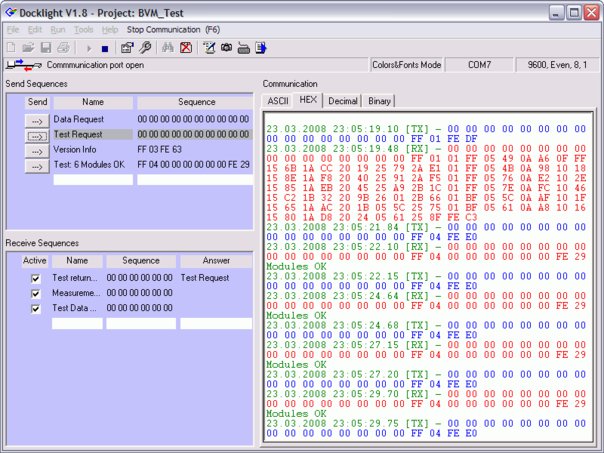Click the Answer column header

(x=216, y=261)
